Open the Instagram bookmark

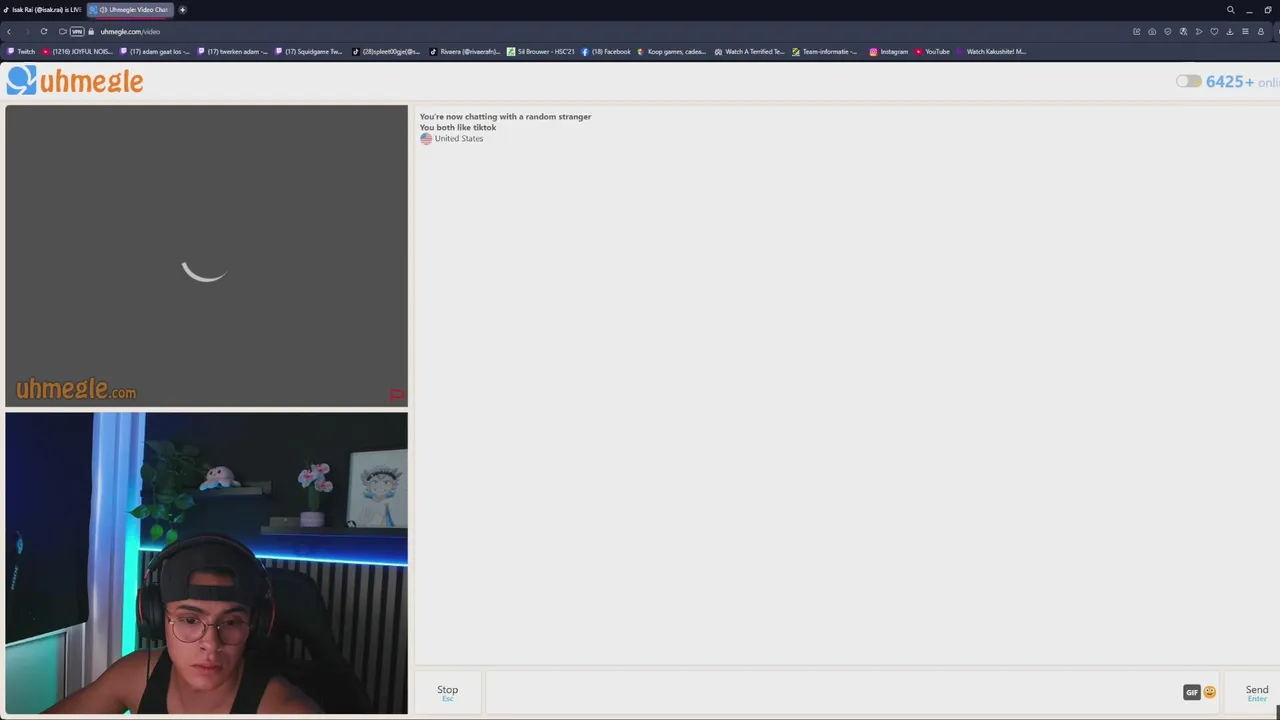point(888,52)
